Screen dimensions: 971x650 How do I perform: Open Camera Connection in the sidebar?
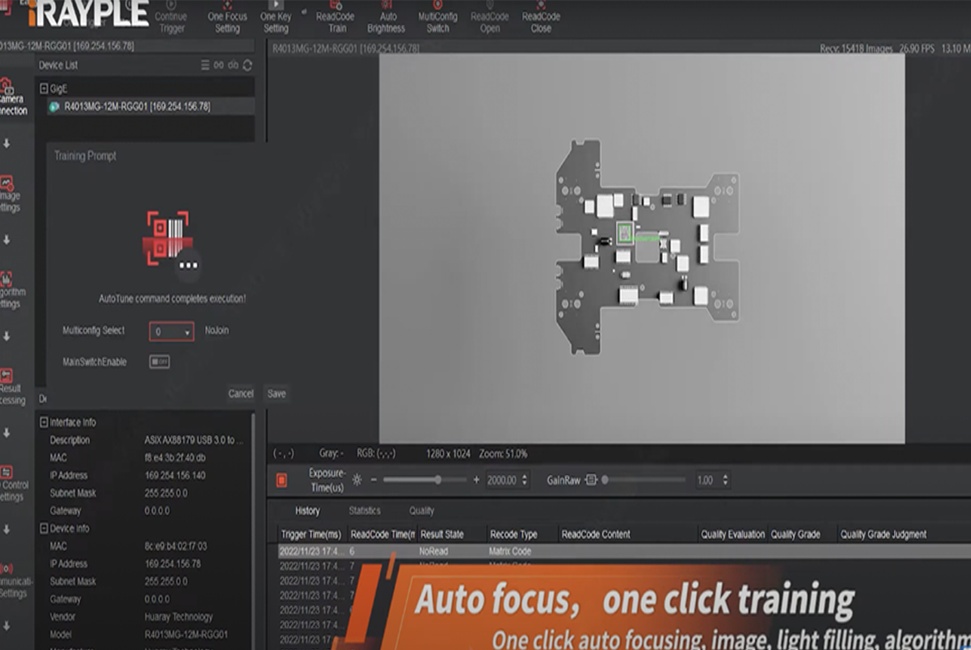(x=10, y=100)
